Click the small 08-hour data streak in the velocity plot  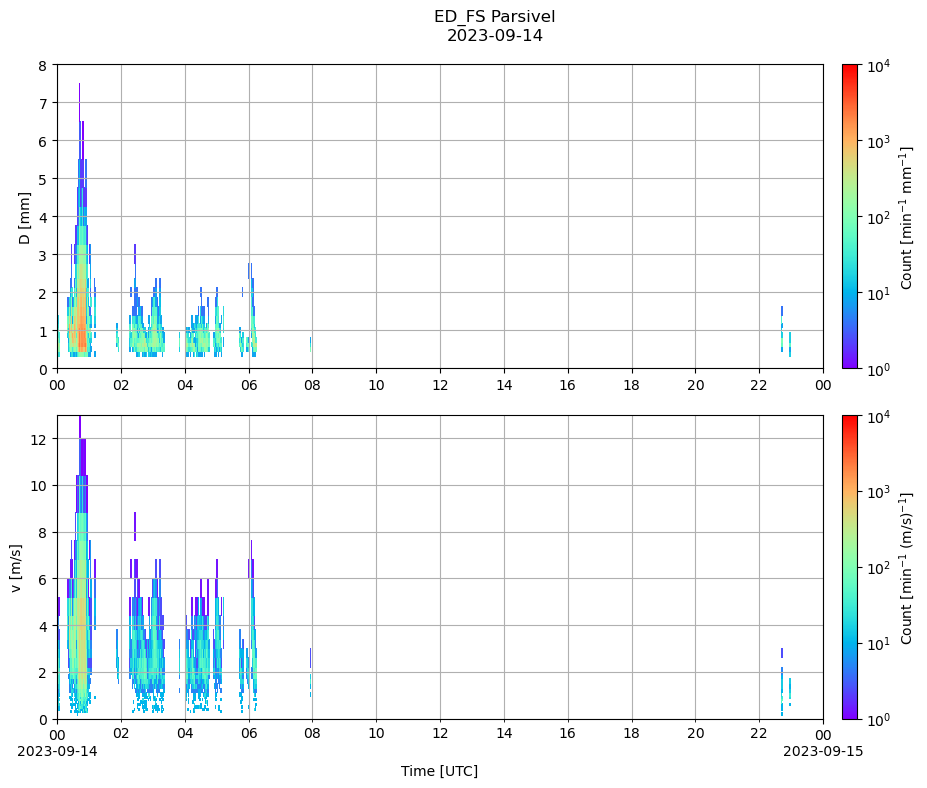(310, 672)
